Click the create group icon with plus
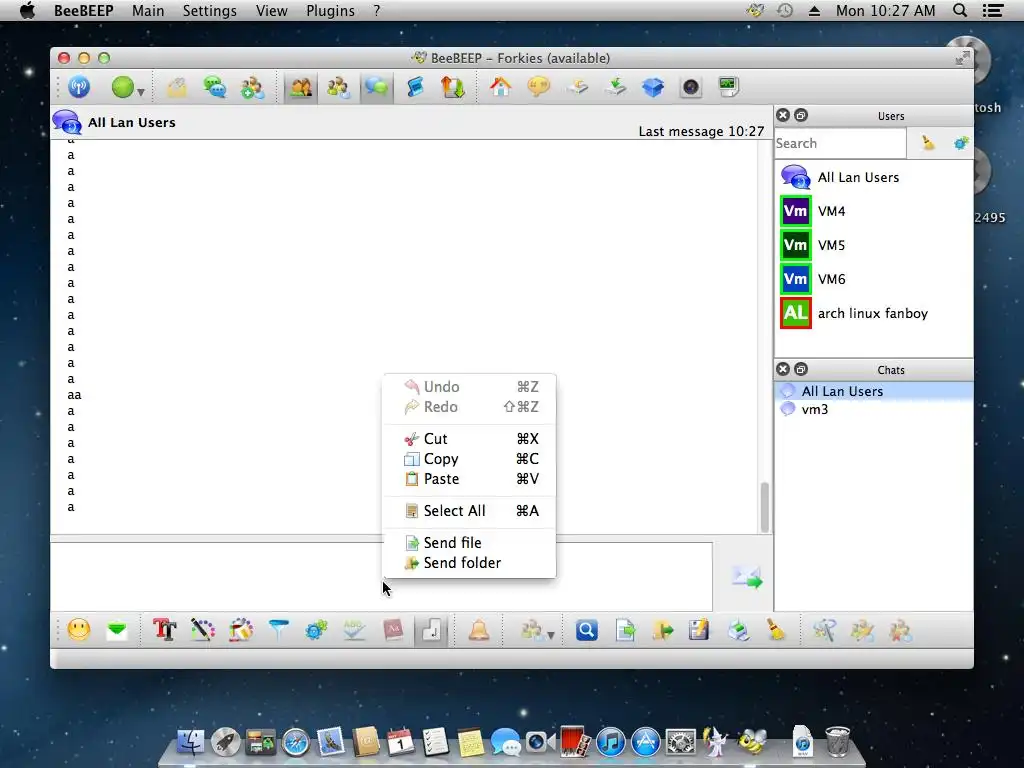1024x768 pixels. [x=252, y=88]
